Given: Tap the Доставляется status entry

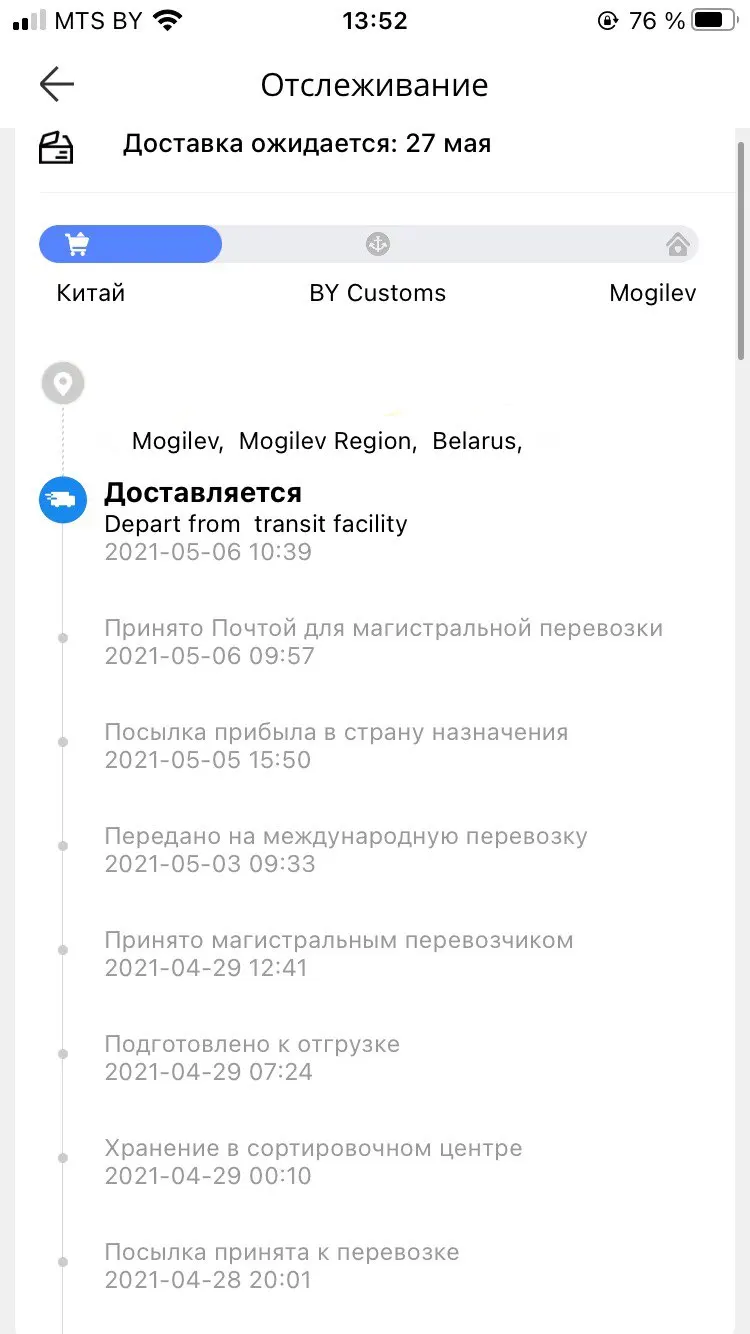Looking at the screenshot, I should 203,493.
